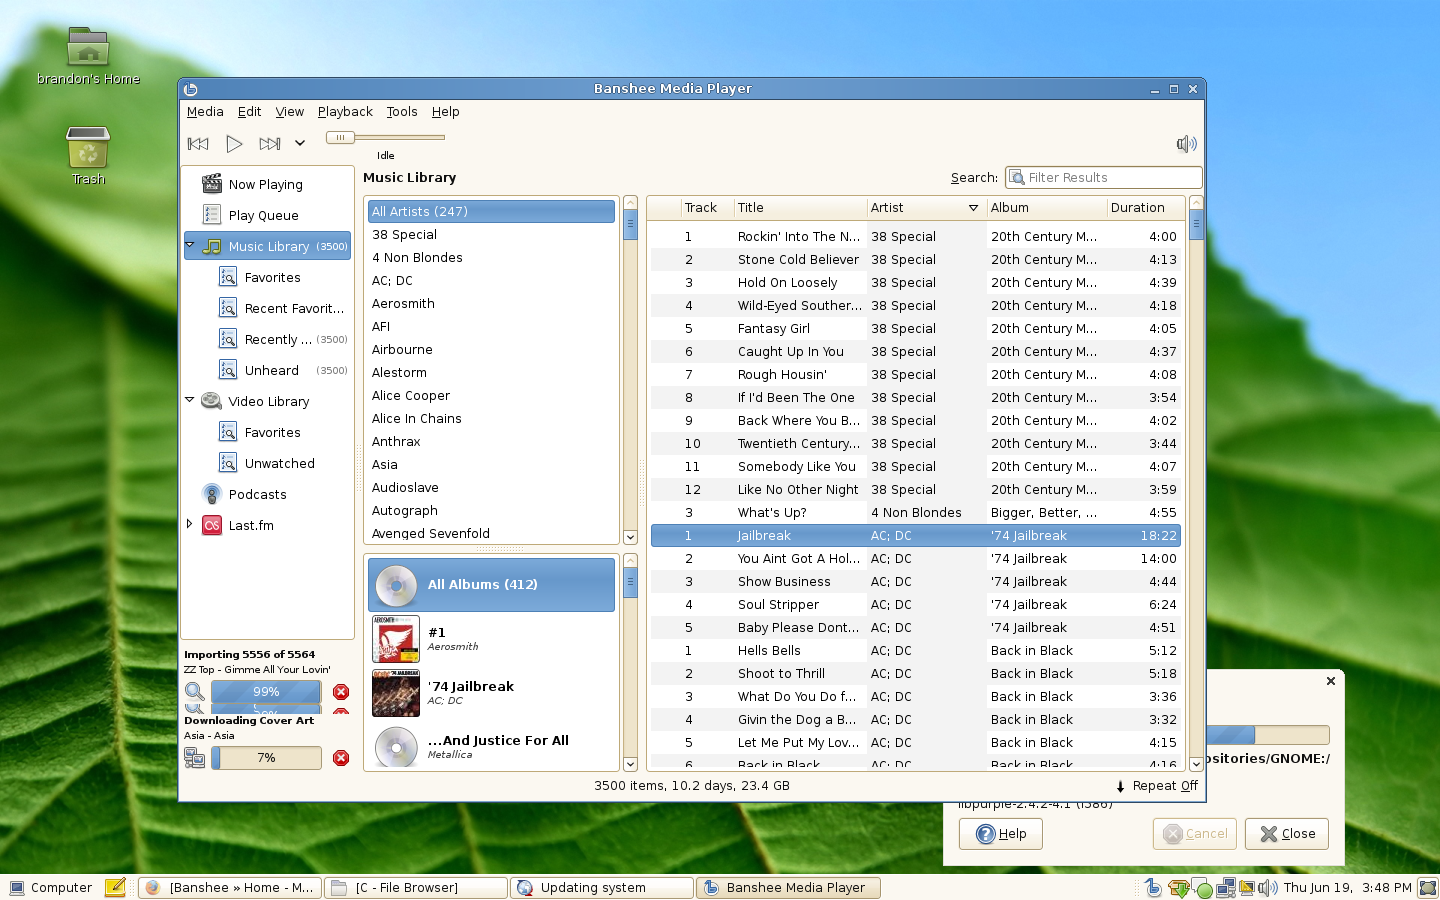Expand the Last.fm source
Screen dimensions: 1440x900
tap(190, 524)
